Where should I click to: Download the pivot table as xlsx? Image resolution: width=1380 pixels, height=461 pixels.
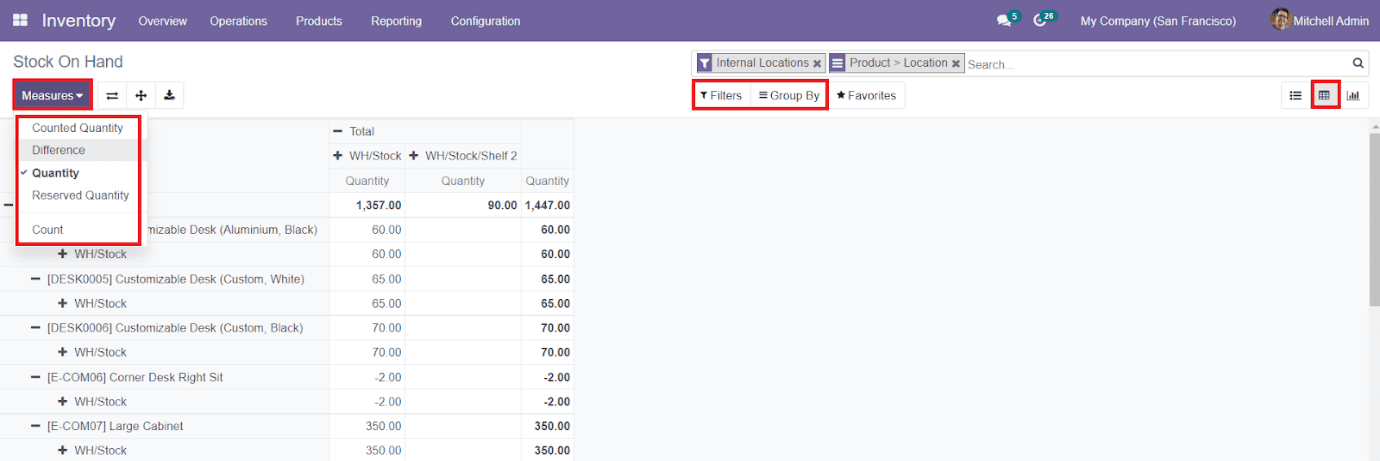(170, 96)
